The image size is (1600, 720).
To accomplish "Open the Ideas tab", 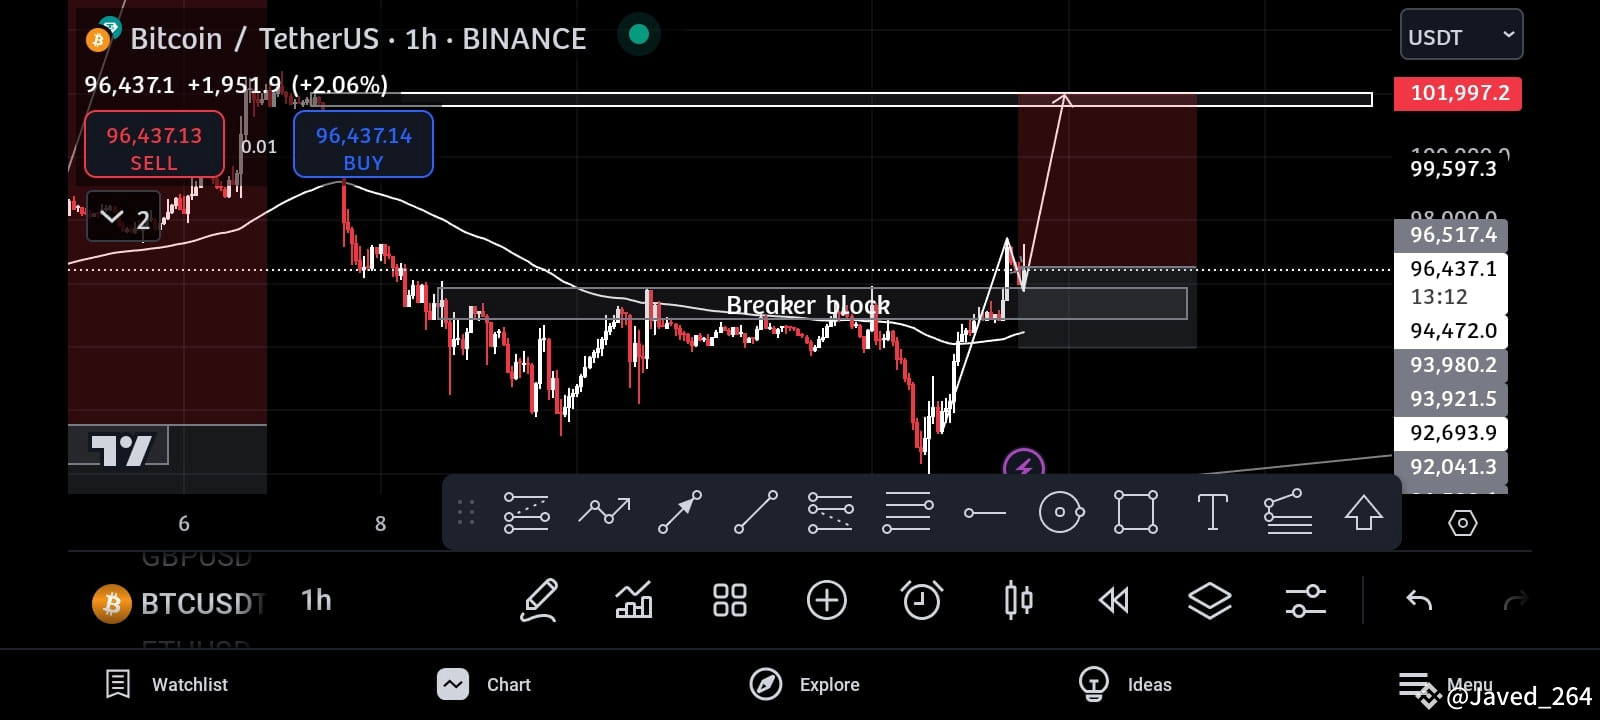I will tap(1125, 684).
